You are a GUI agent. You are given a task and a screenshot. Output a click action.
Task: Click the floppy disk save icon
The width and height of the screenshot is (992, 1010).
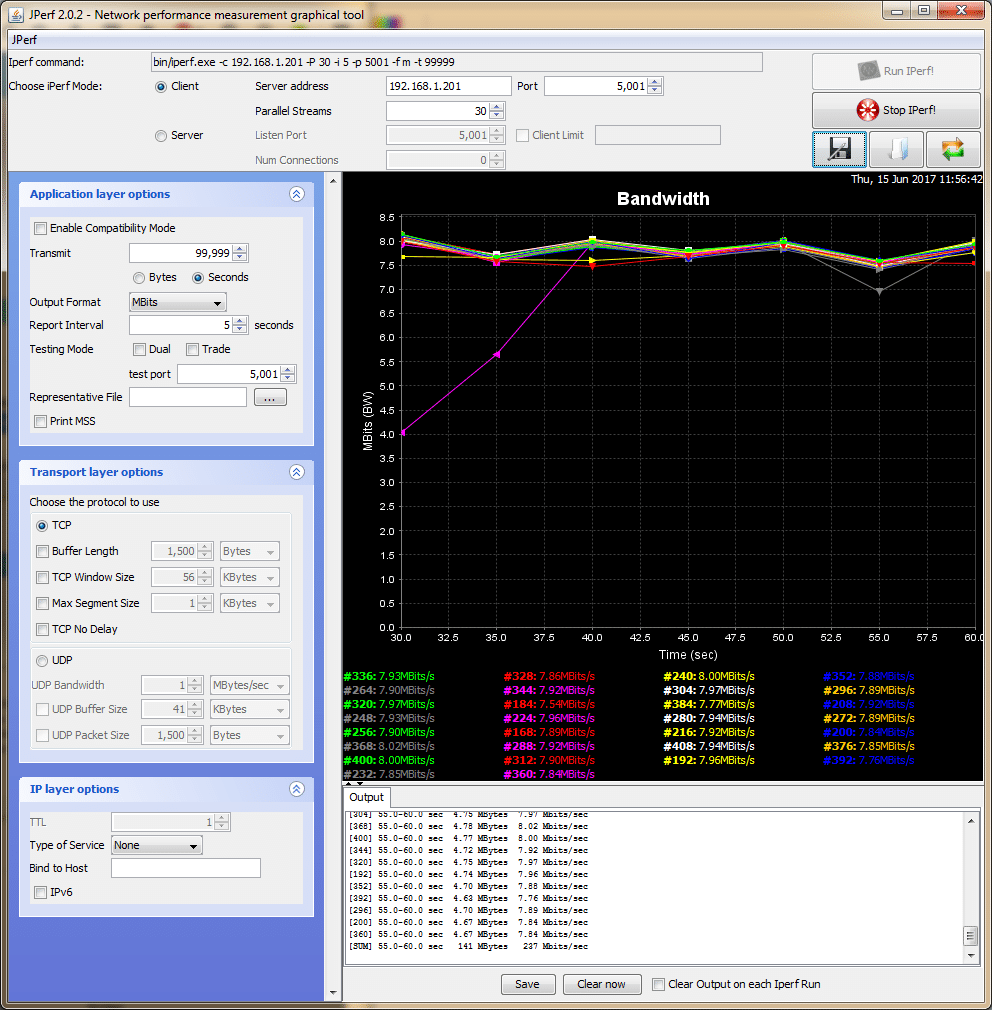pos(839,149)
